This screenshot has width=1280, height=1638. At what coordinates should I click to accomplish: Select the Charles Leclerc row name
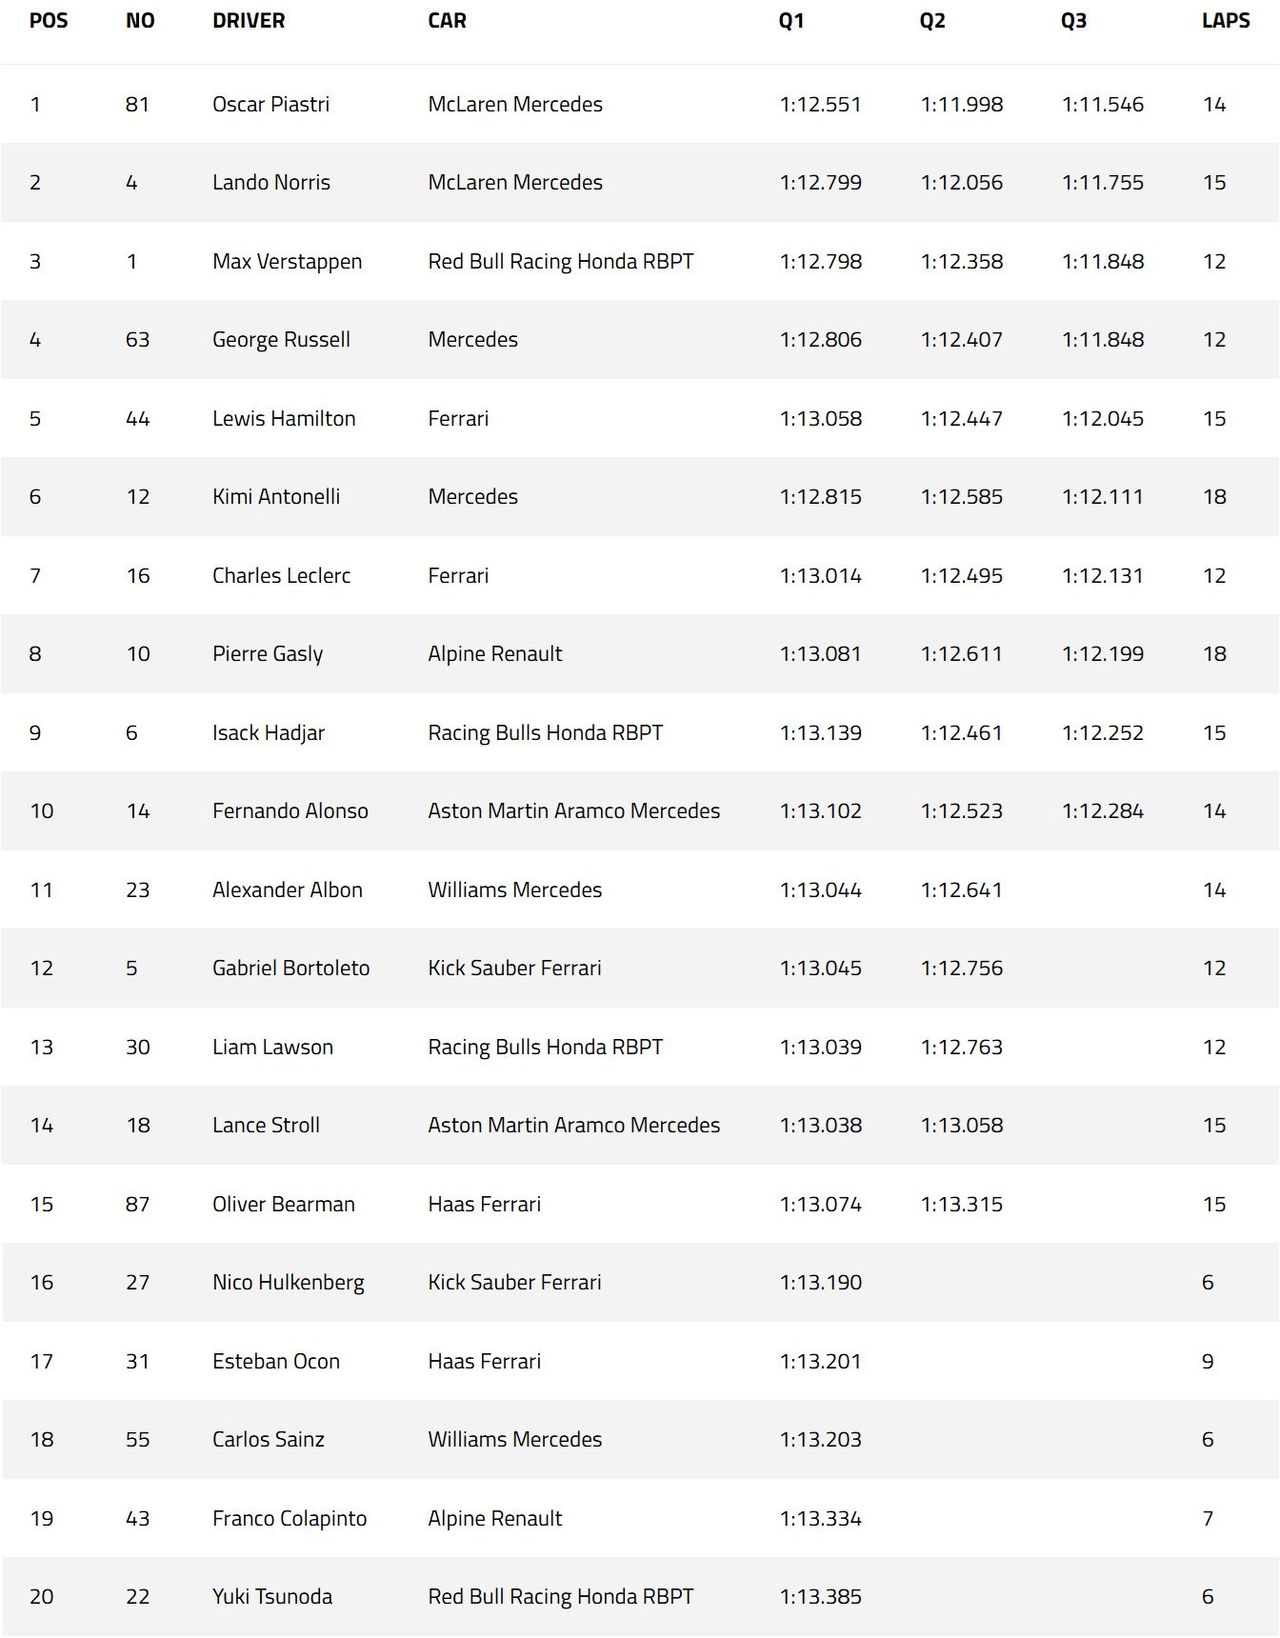click(281, 575)
